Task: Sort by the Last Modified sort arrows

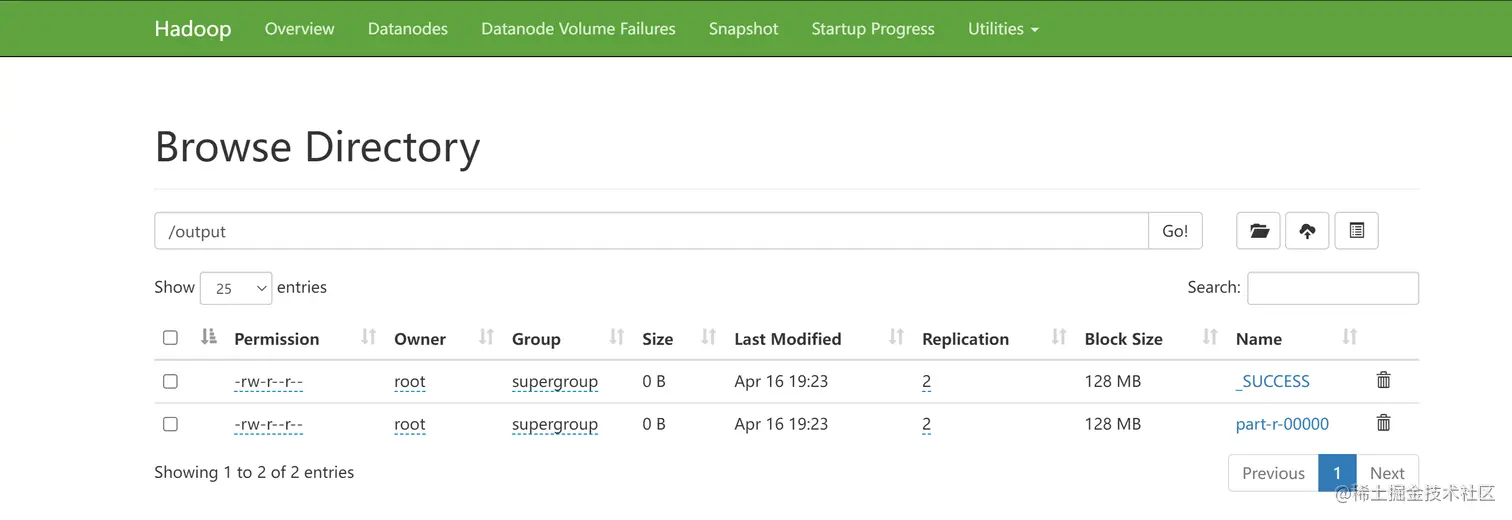Action: pyautogui.click(x=896, y=338)
